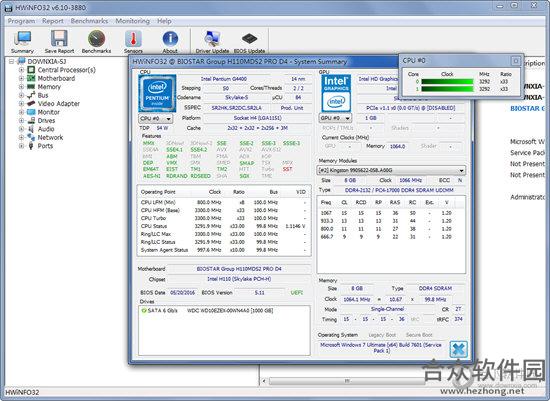Open the Help menu
Viewport: 550px width, 401px height.
(164, 21)
